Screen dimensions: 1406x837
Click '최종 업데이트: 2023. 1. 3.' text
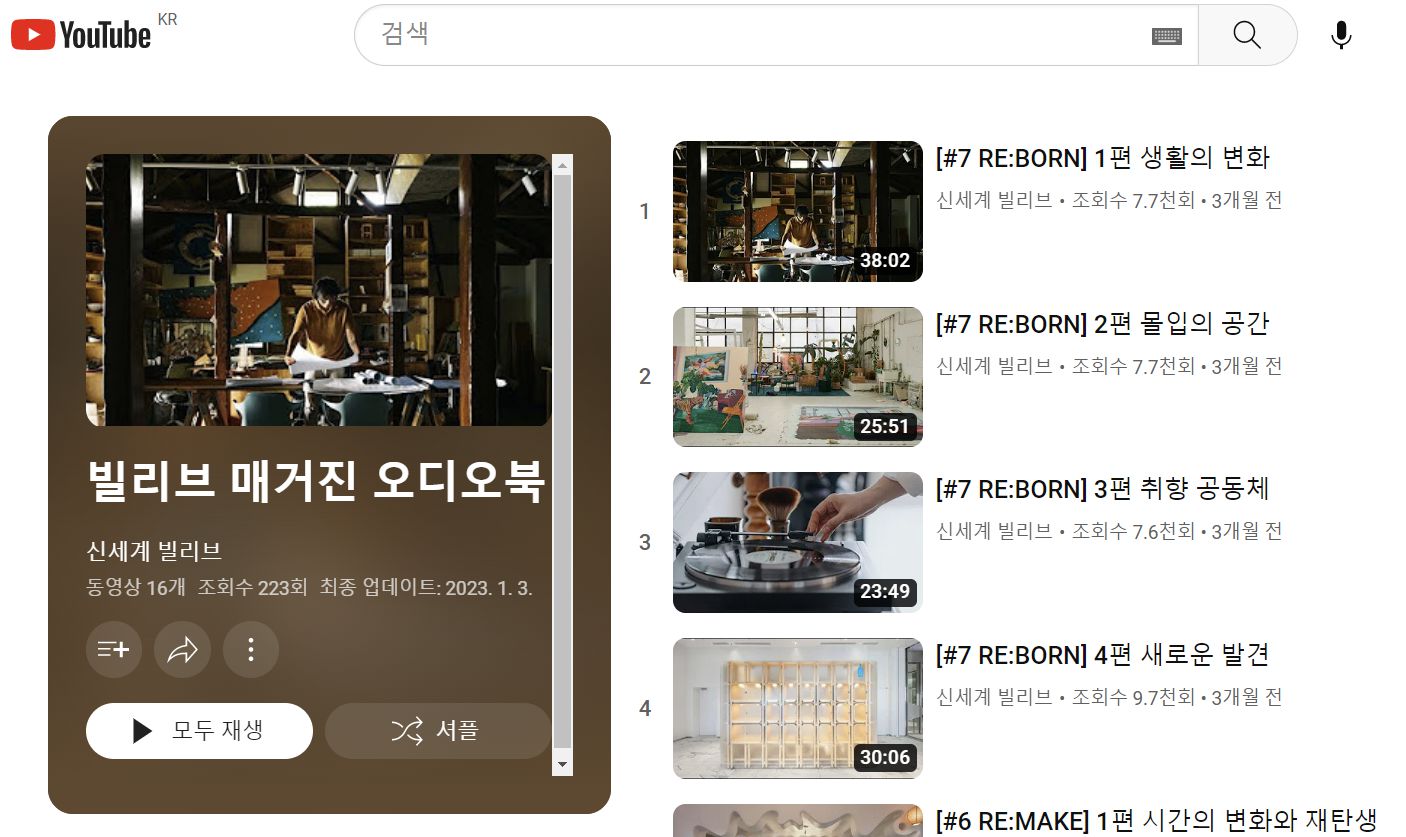(426, 587)
